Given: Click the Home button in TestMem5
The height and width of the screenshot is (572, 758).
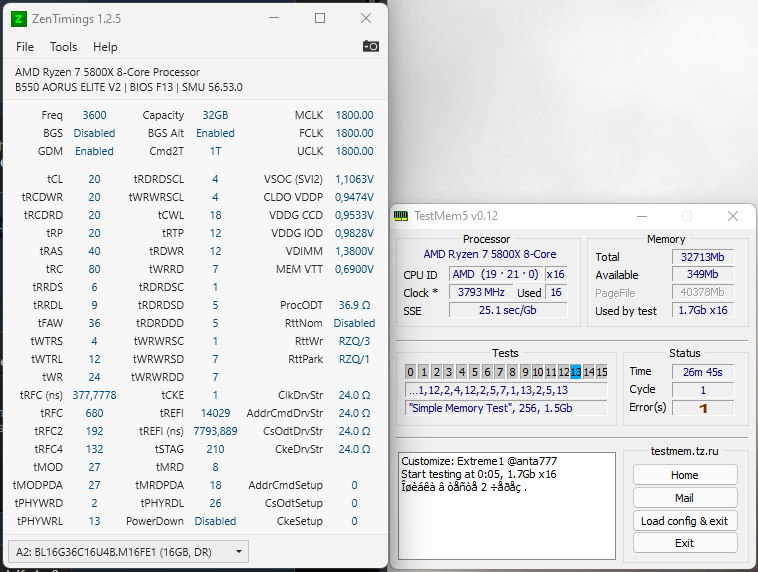Looking at the screenshot, I should (x=685, y=475).
